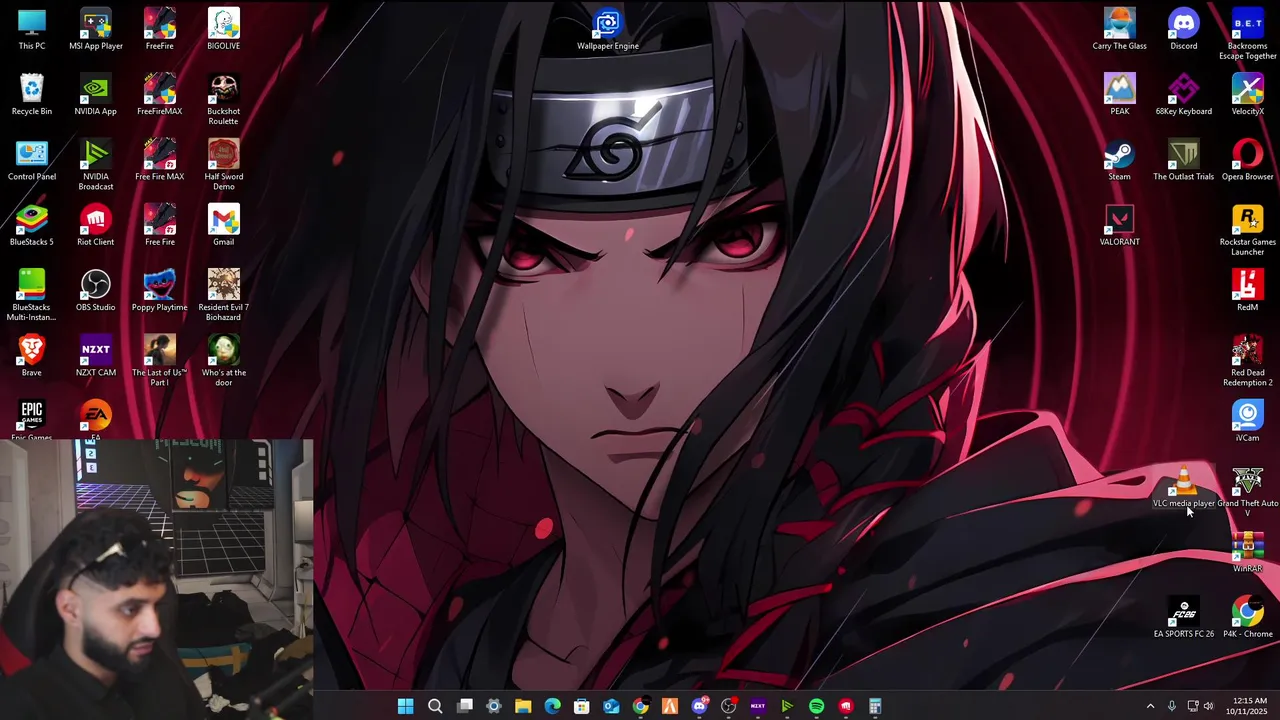Switch to NZXT CAM on the taskbar
This screenshot has width=1280, height=720.
point(758,707)
